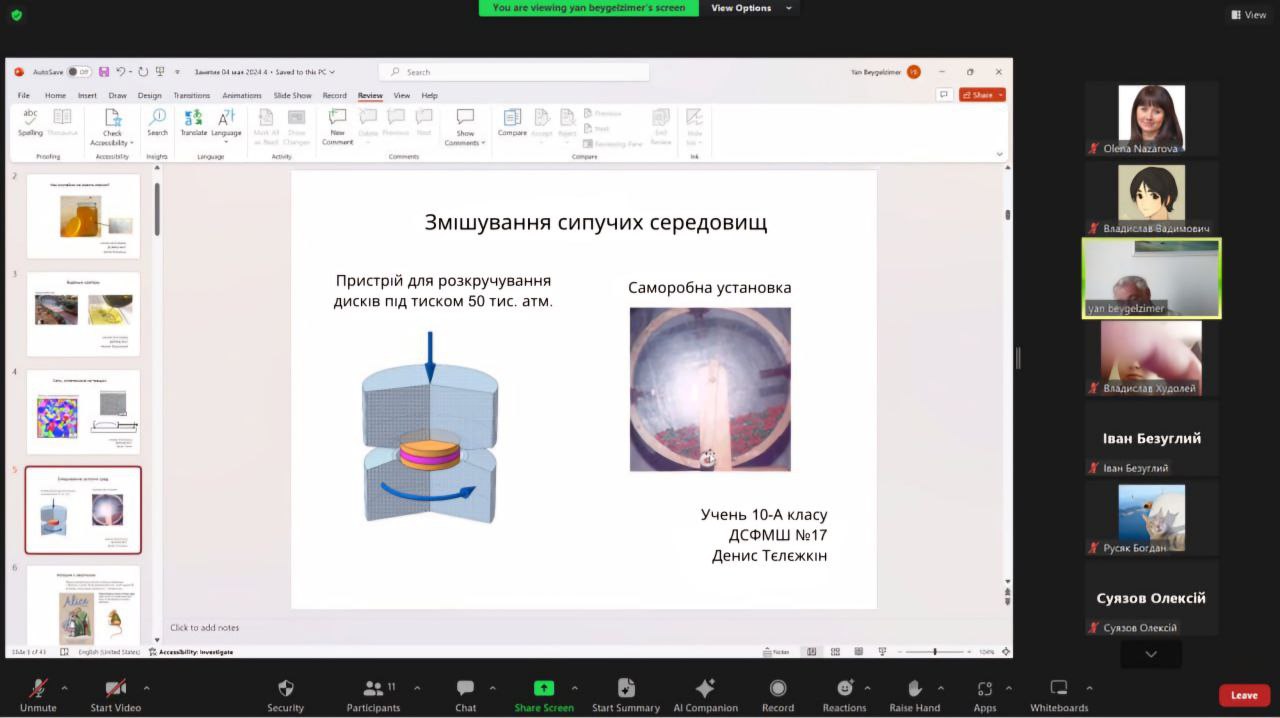Toggle AutoSave switch in PowerPoint
The width and height of the screenshot is (1280, 718).
click(x=79, y=72)
